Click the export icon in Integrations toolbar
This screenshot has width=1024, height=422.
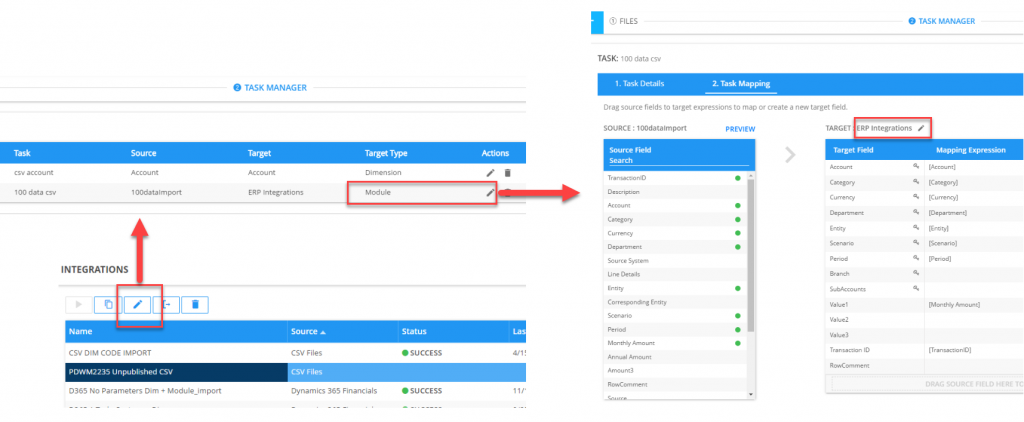point(166,304)
